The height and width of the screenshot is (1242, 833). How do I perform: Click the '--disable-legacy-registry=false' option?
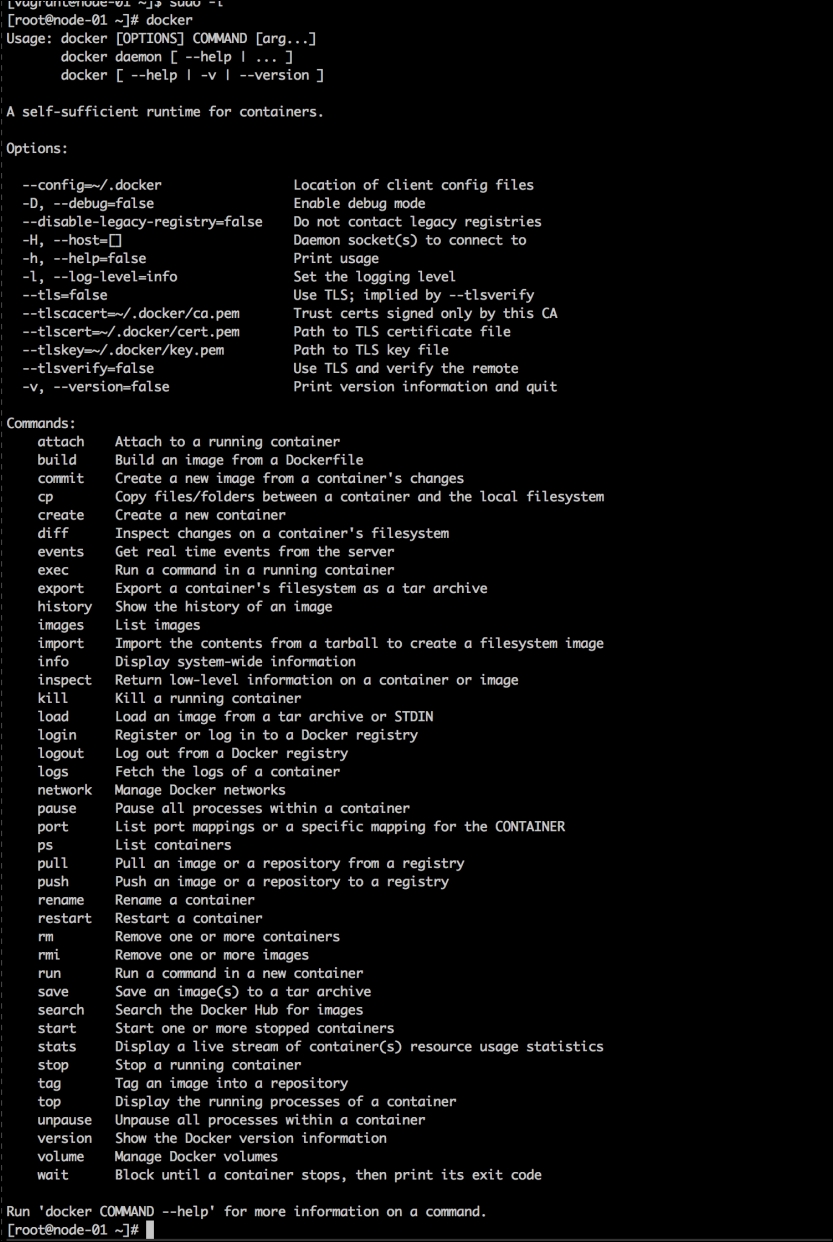coord(142,222)
